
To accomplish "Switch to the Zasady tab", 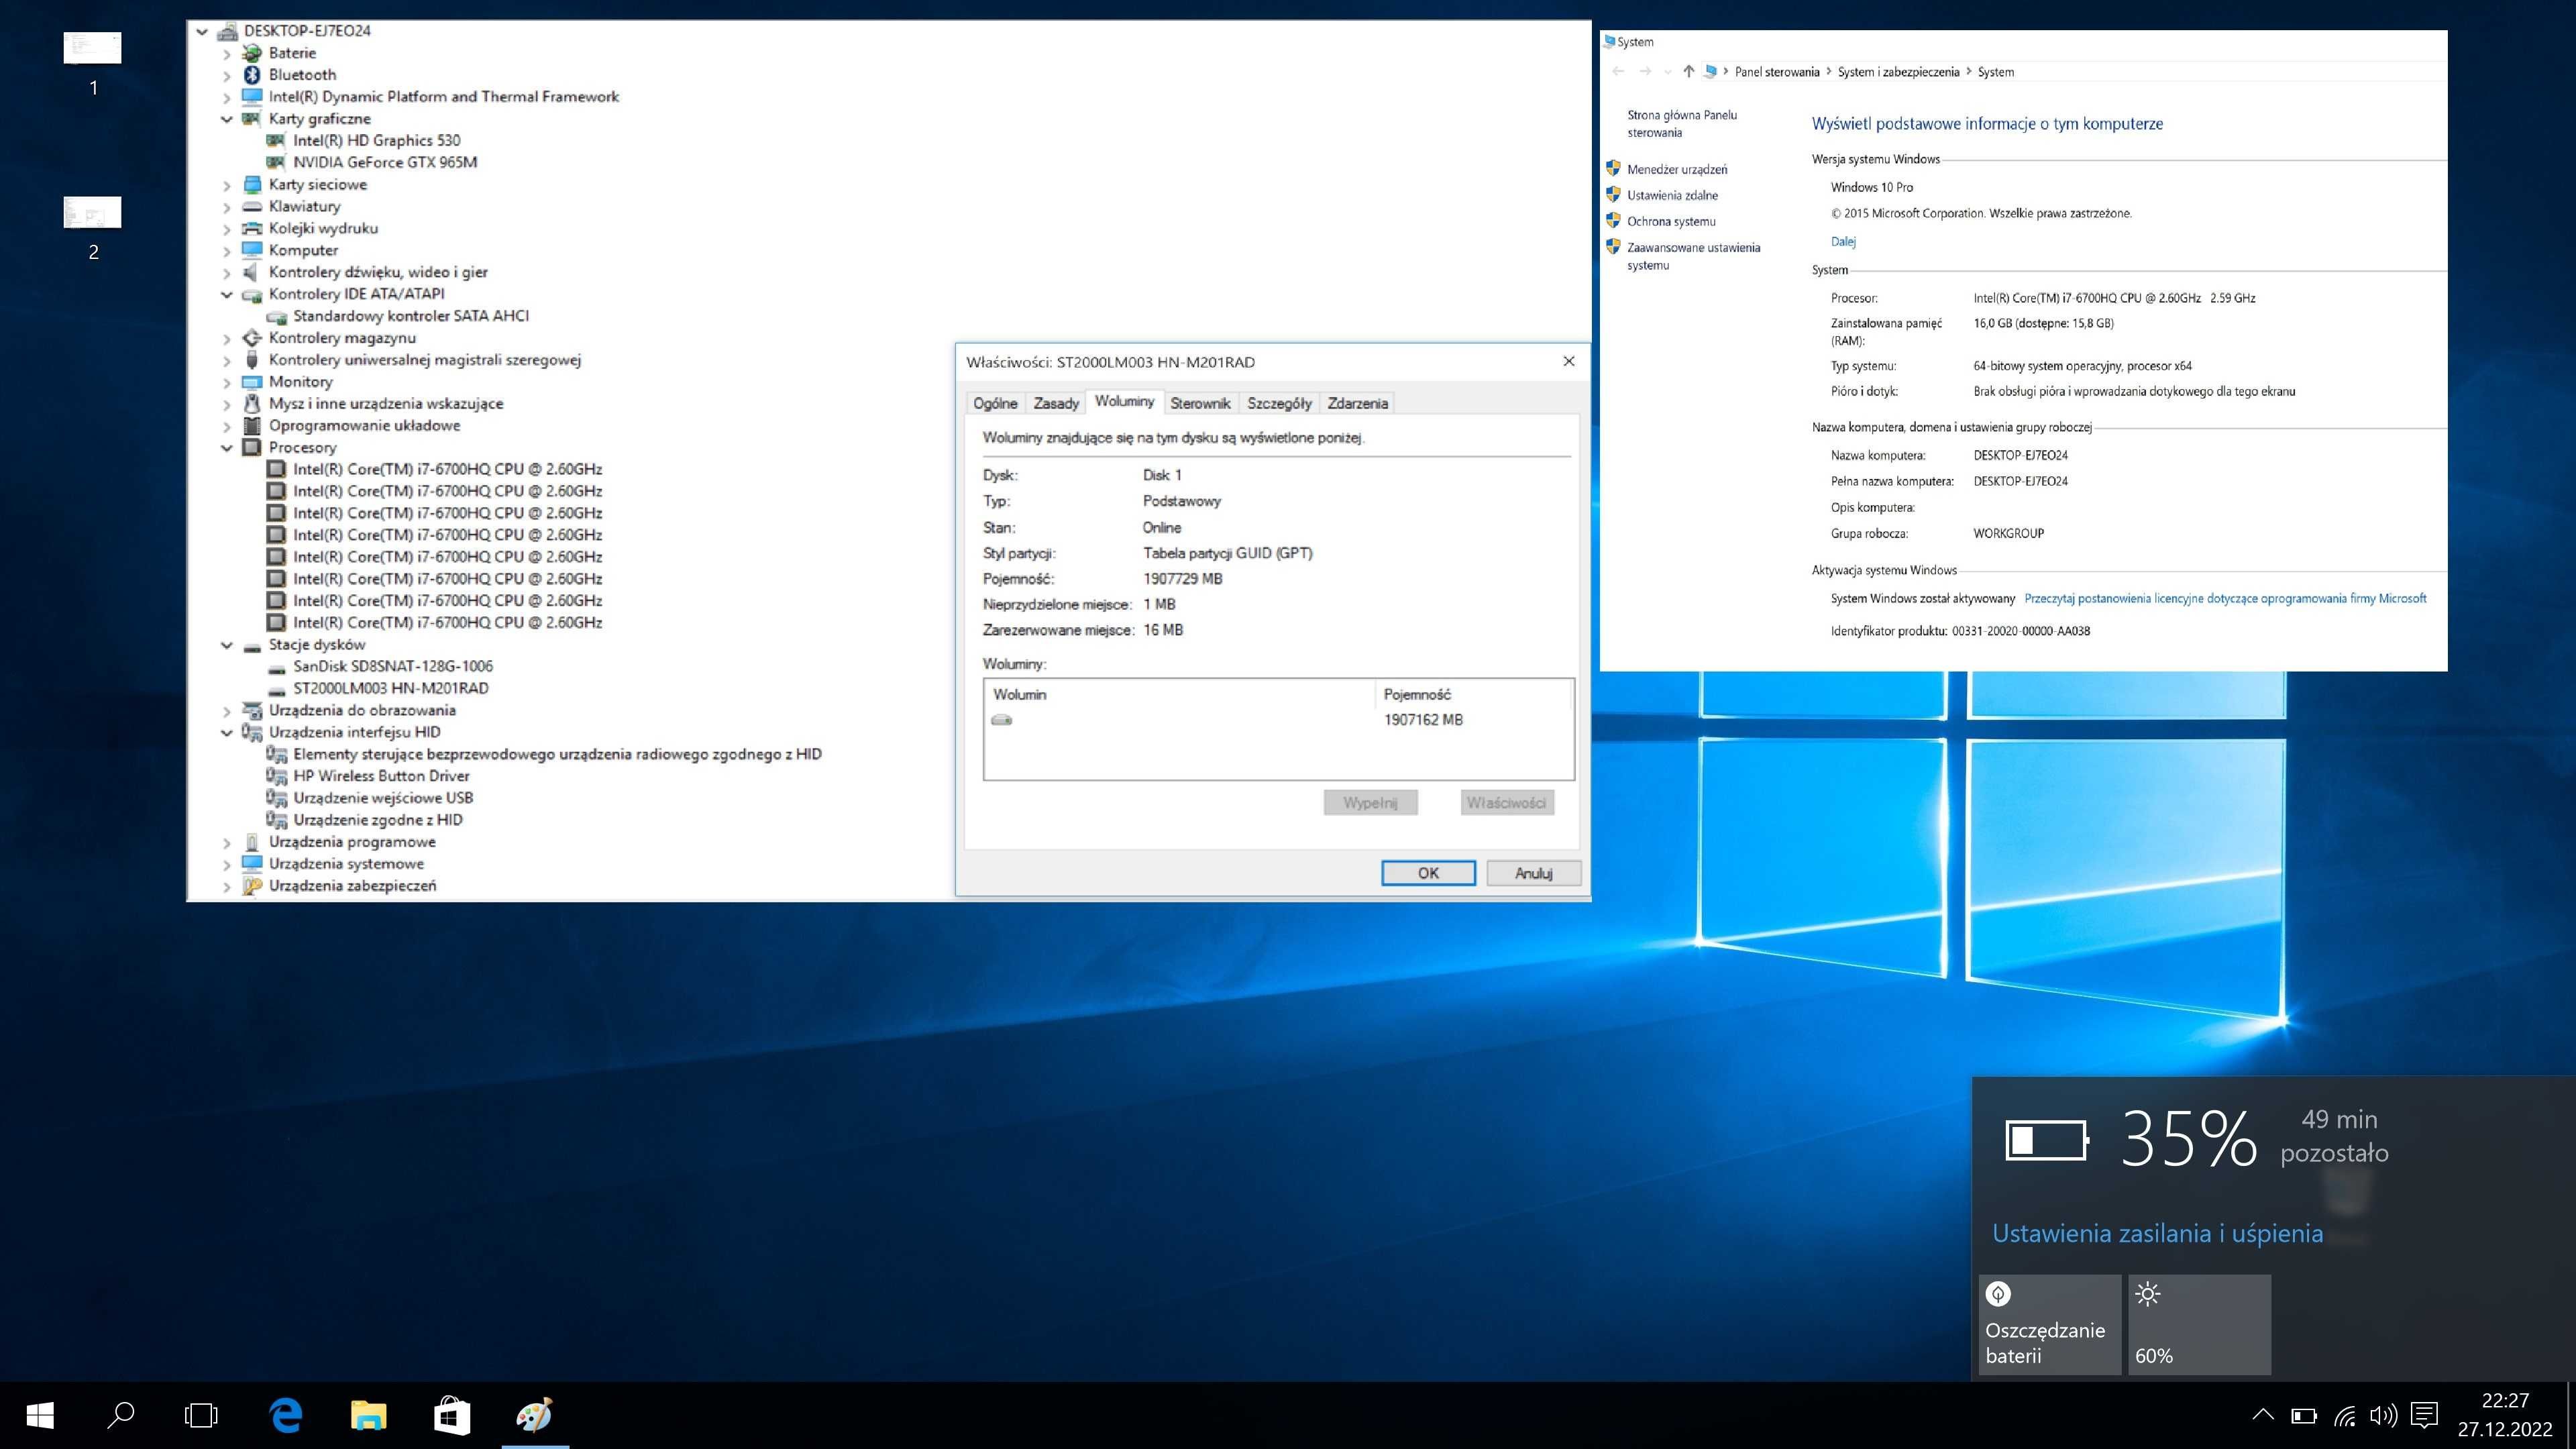I will (1056, 403).
